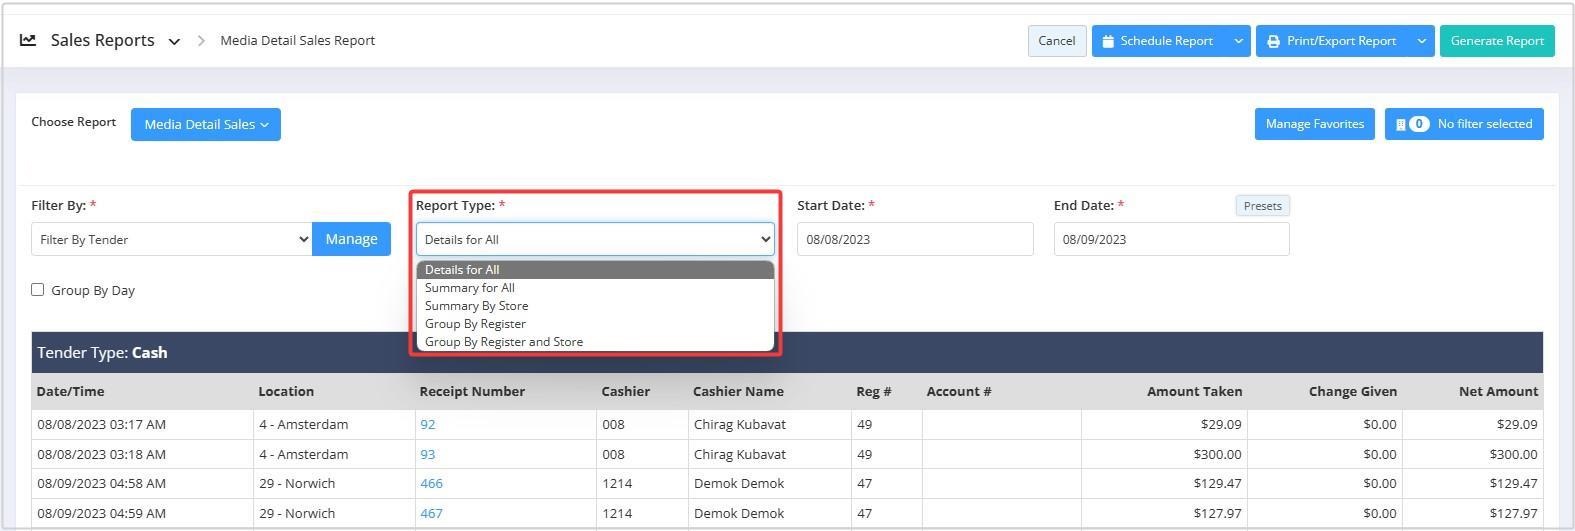The width and height of the screenshot is (1575, 531).
Task: Open the Filter By Tender select box
Action: (x=171, y=239)
